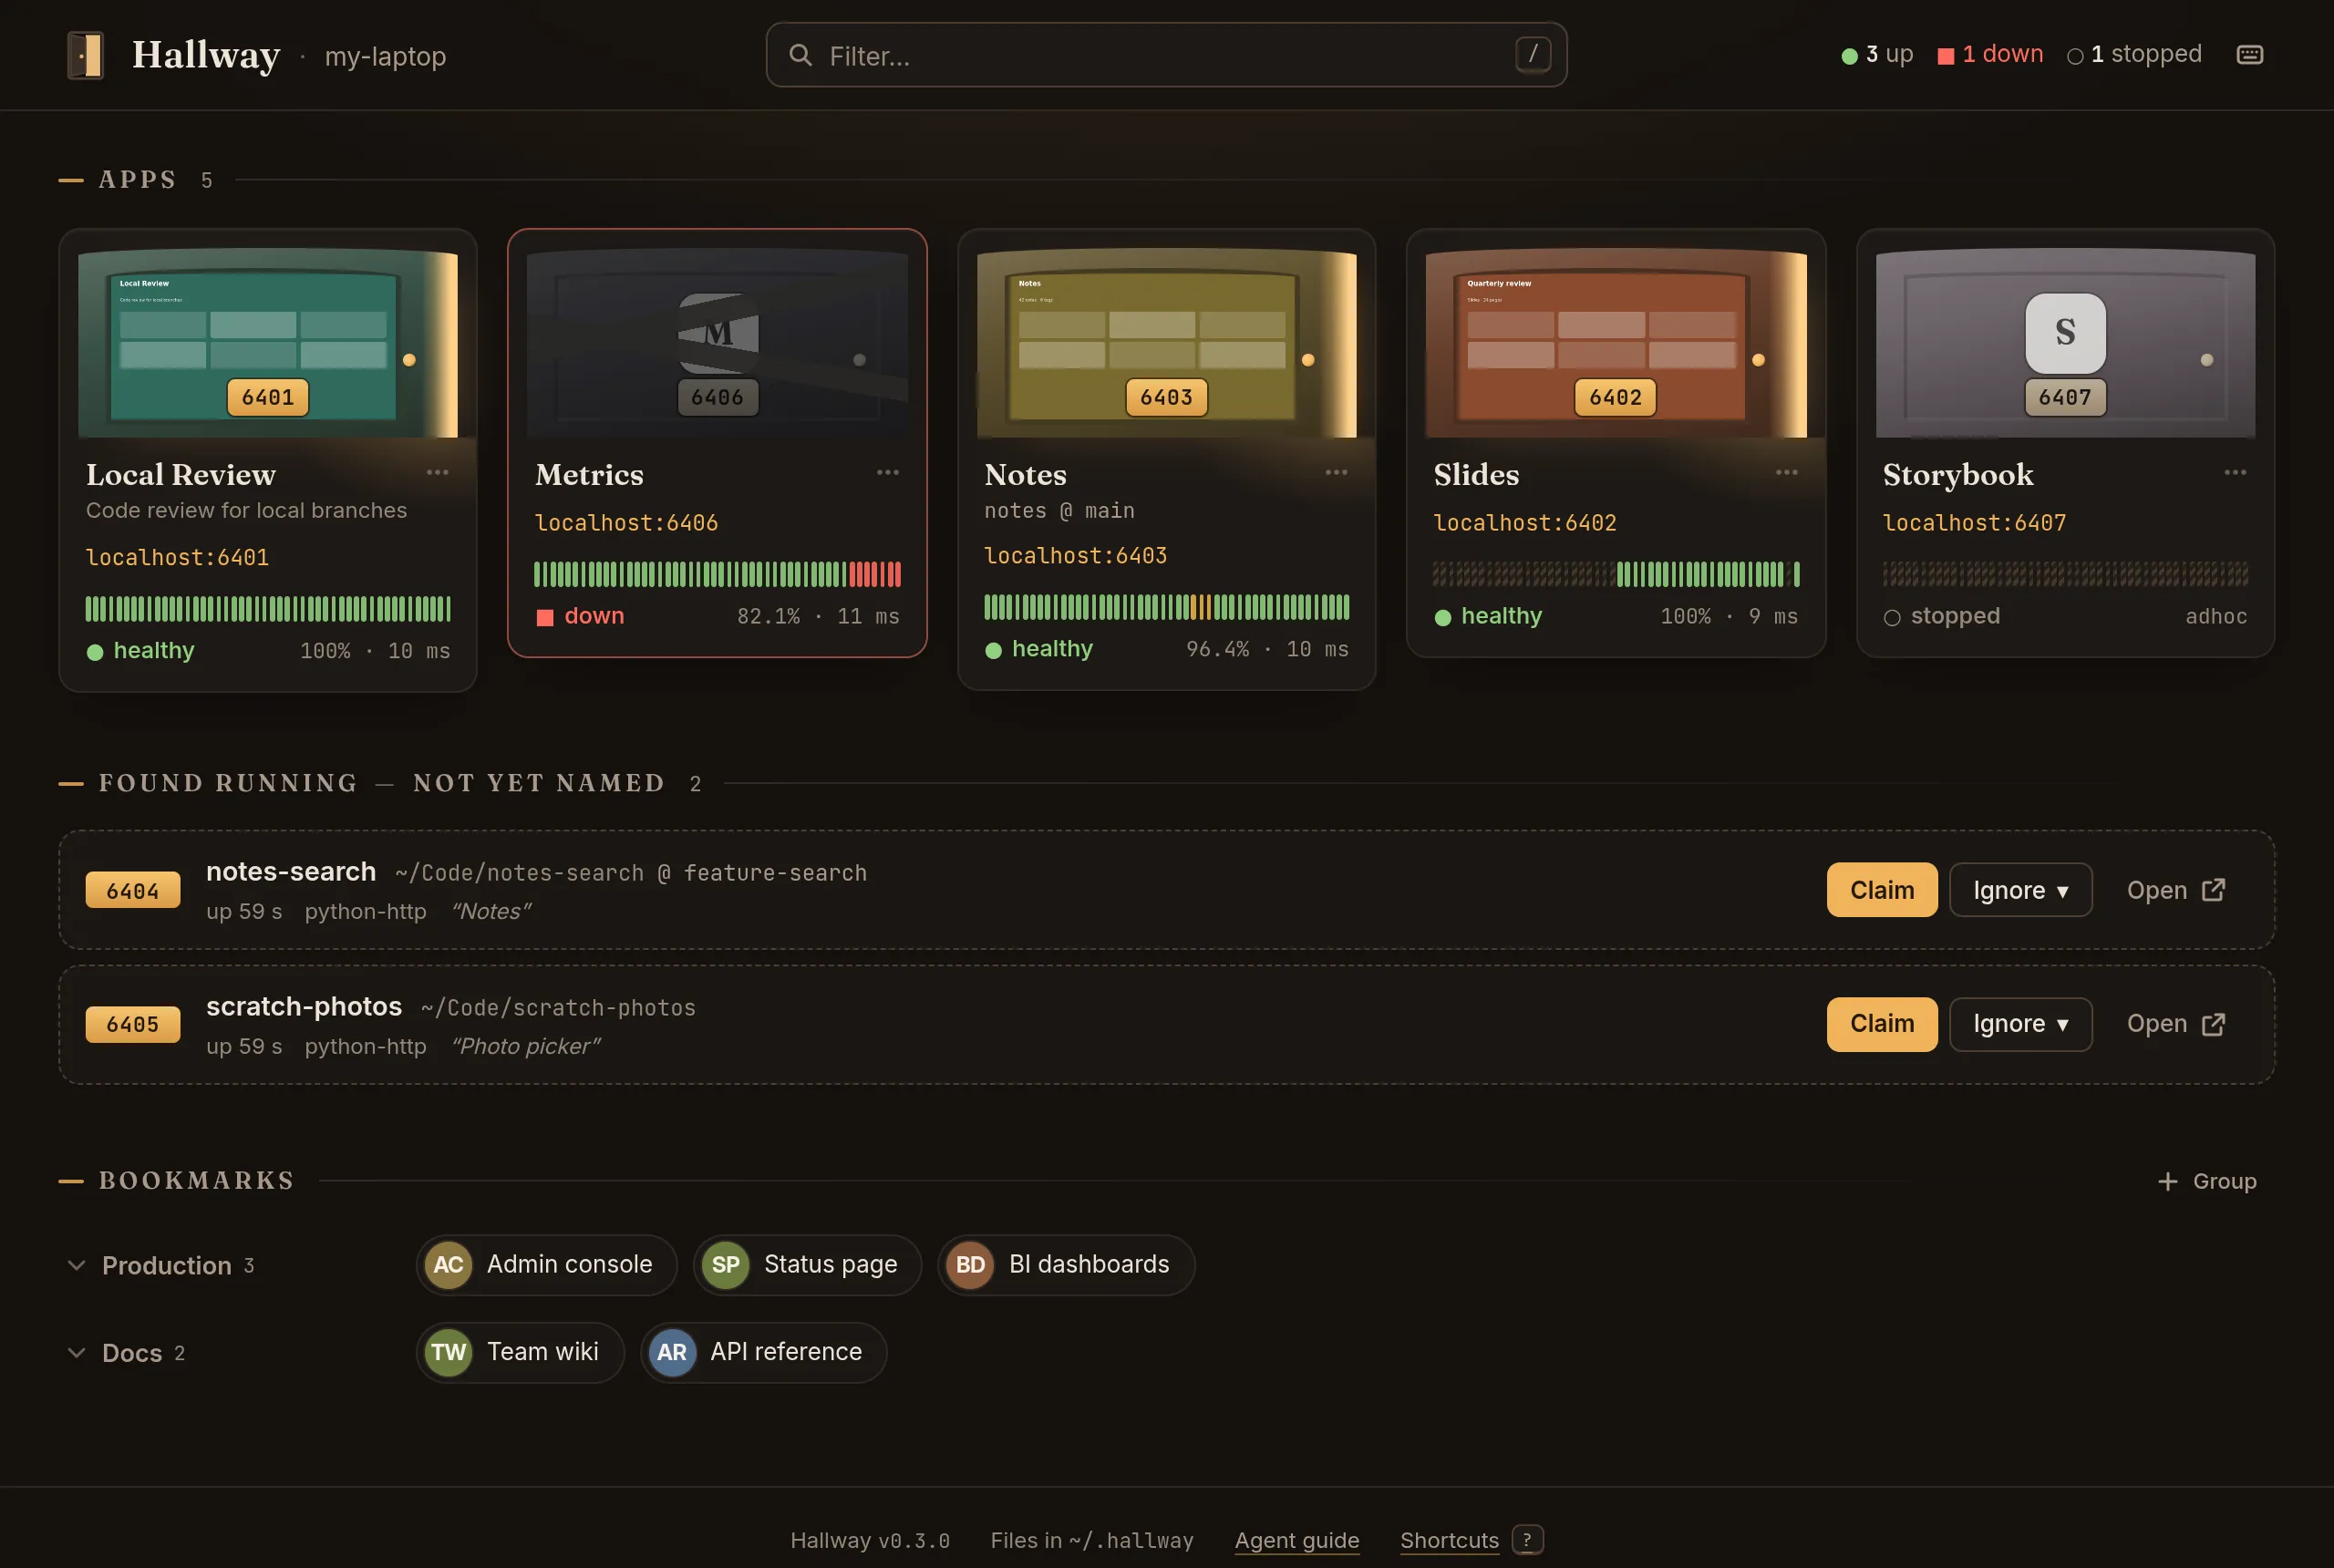The width and height of the screenshot is (2334, 1568).
Task: Open the more options menu on Storybook card
Action: pyautogui.click(x=2235, y=472)
